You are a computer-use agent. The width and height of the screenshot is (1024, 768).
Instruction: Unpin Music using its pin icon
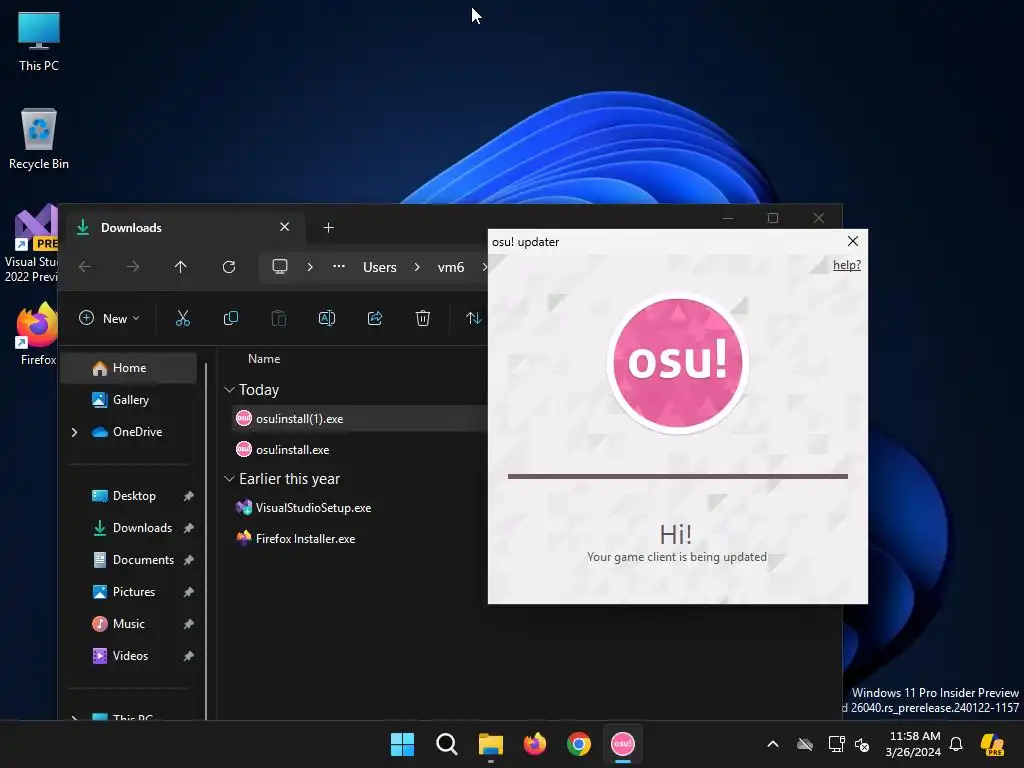point(188,624)
